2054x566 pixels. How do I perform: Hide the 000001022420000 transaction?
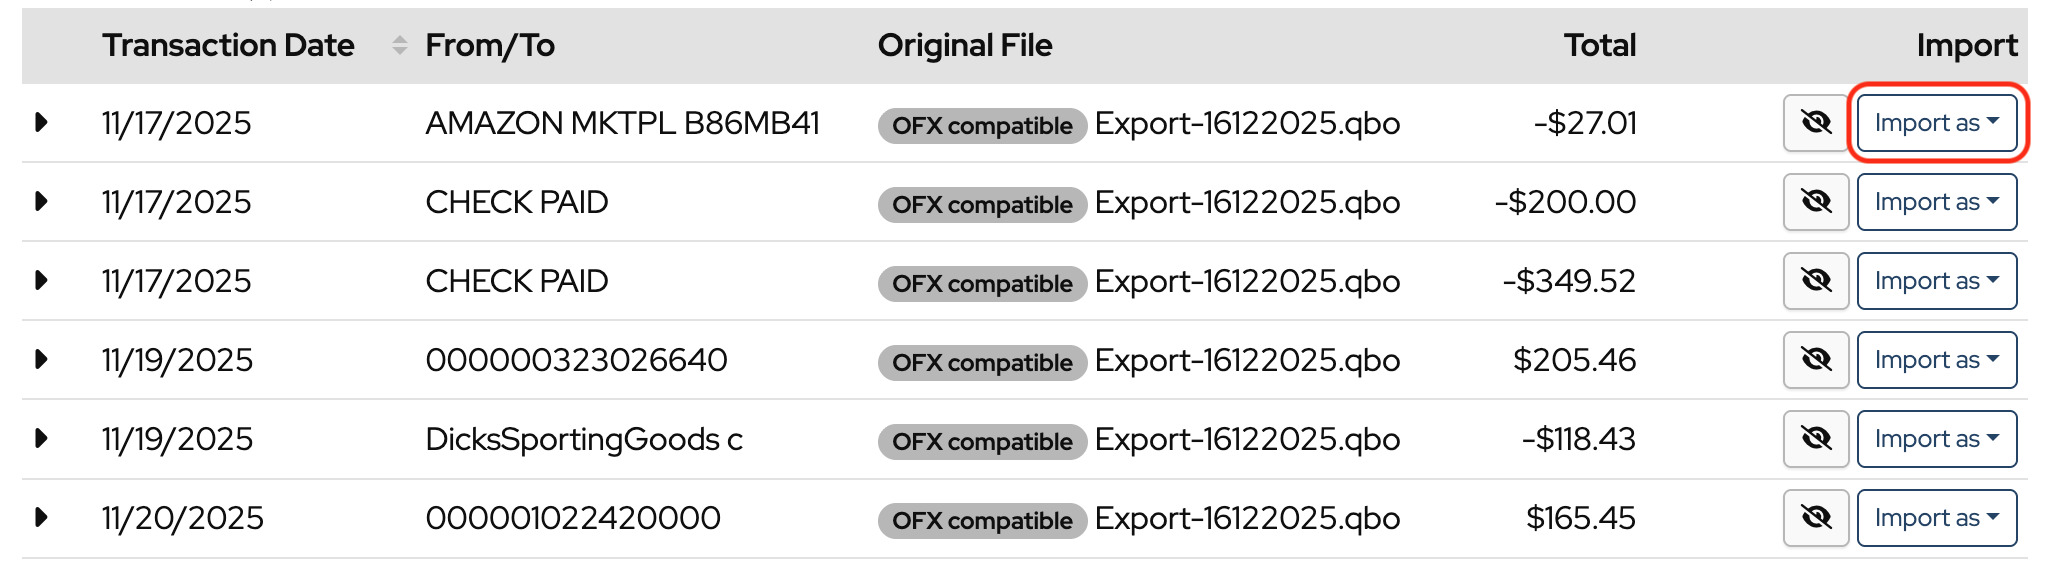tap(1815, 518)
